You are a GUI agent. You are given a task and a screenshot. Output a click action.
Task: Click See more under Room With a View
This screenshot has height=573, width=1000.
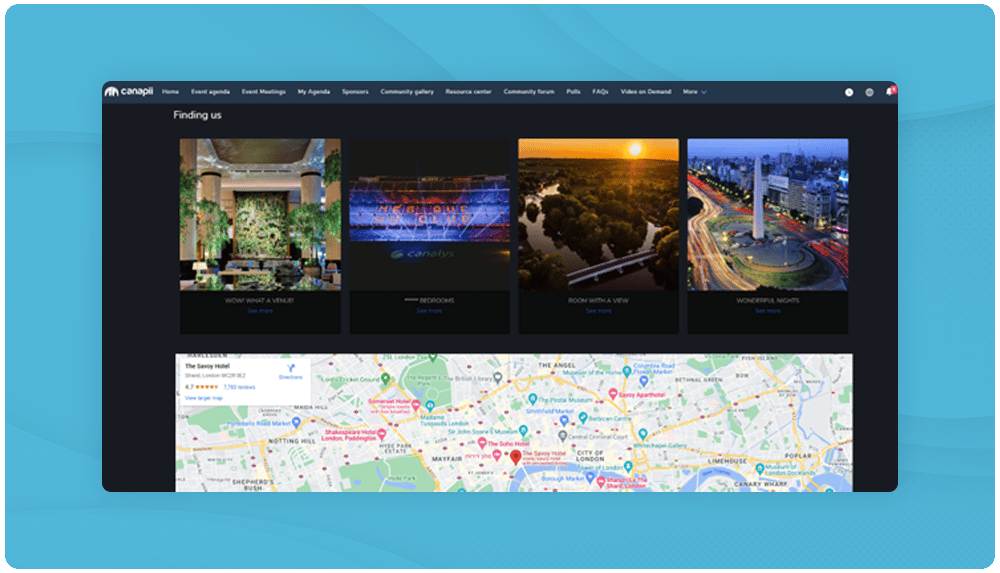pos(598,311)
